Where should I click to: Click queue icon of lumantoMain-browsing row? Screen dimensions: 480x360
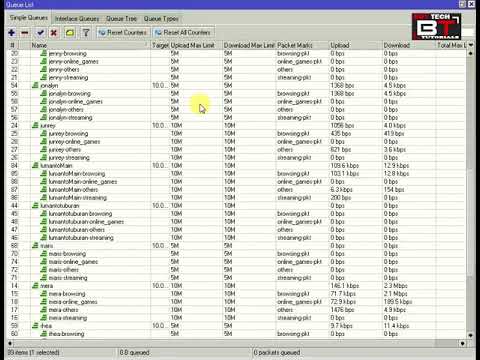pos(44,173)
